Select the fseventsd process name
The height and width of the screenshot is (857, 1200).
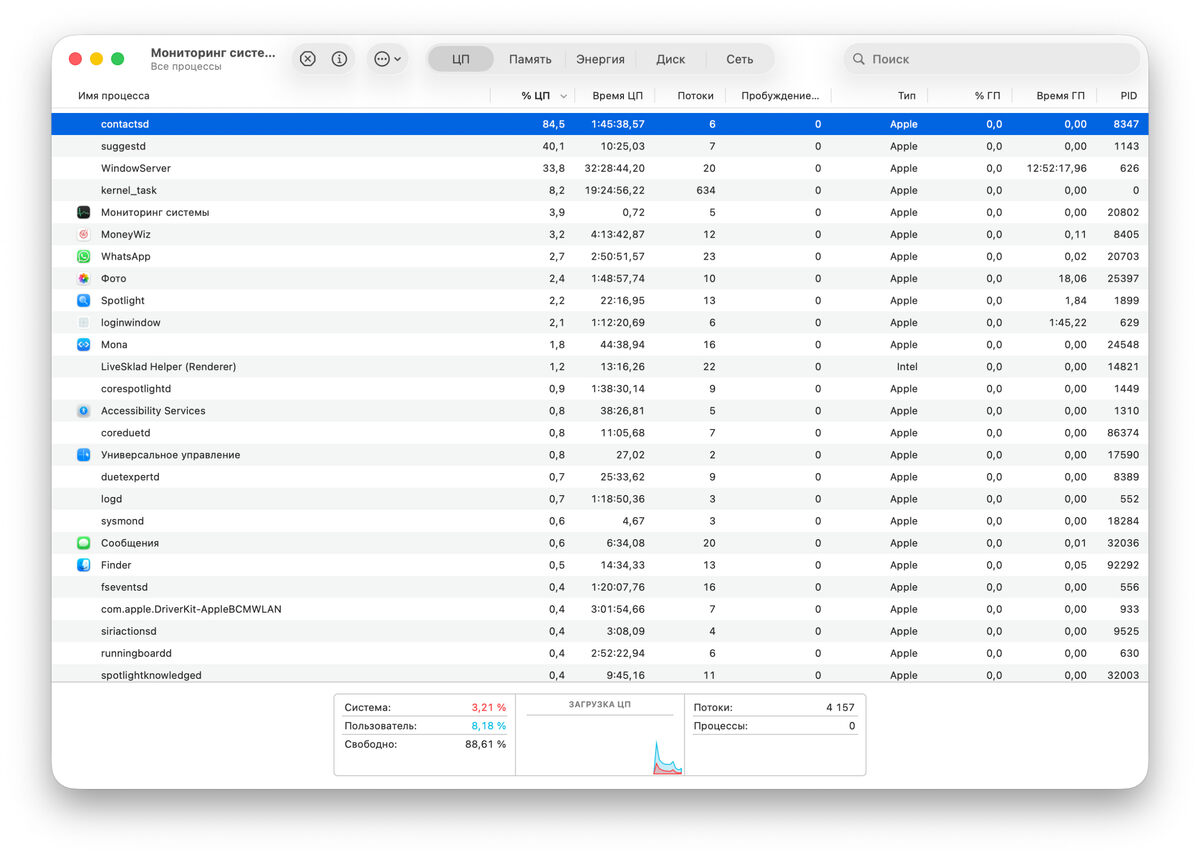[x=124, y=587]
